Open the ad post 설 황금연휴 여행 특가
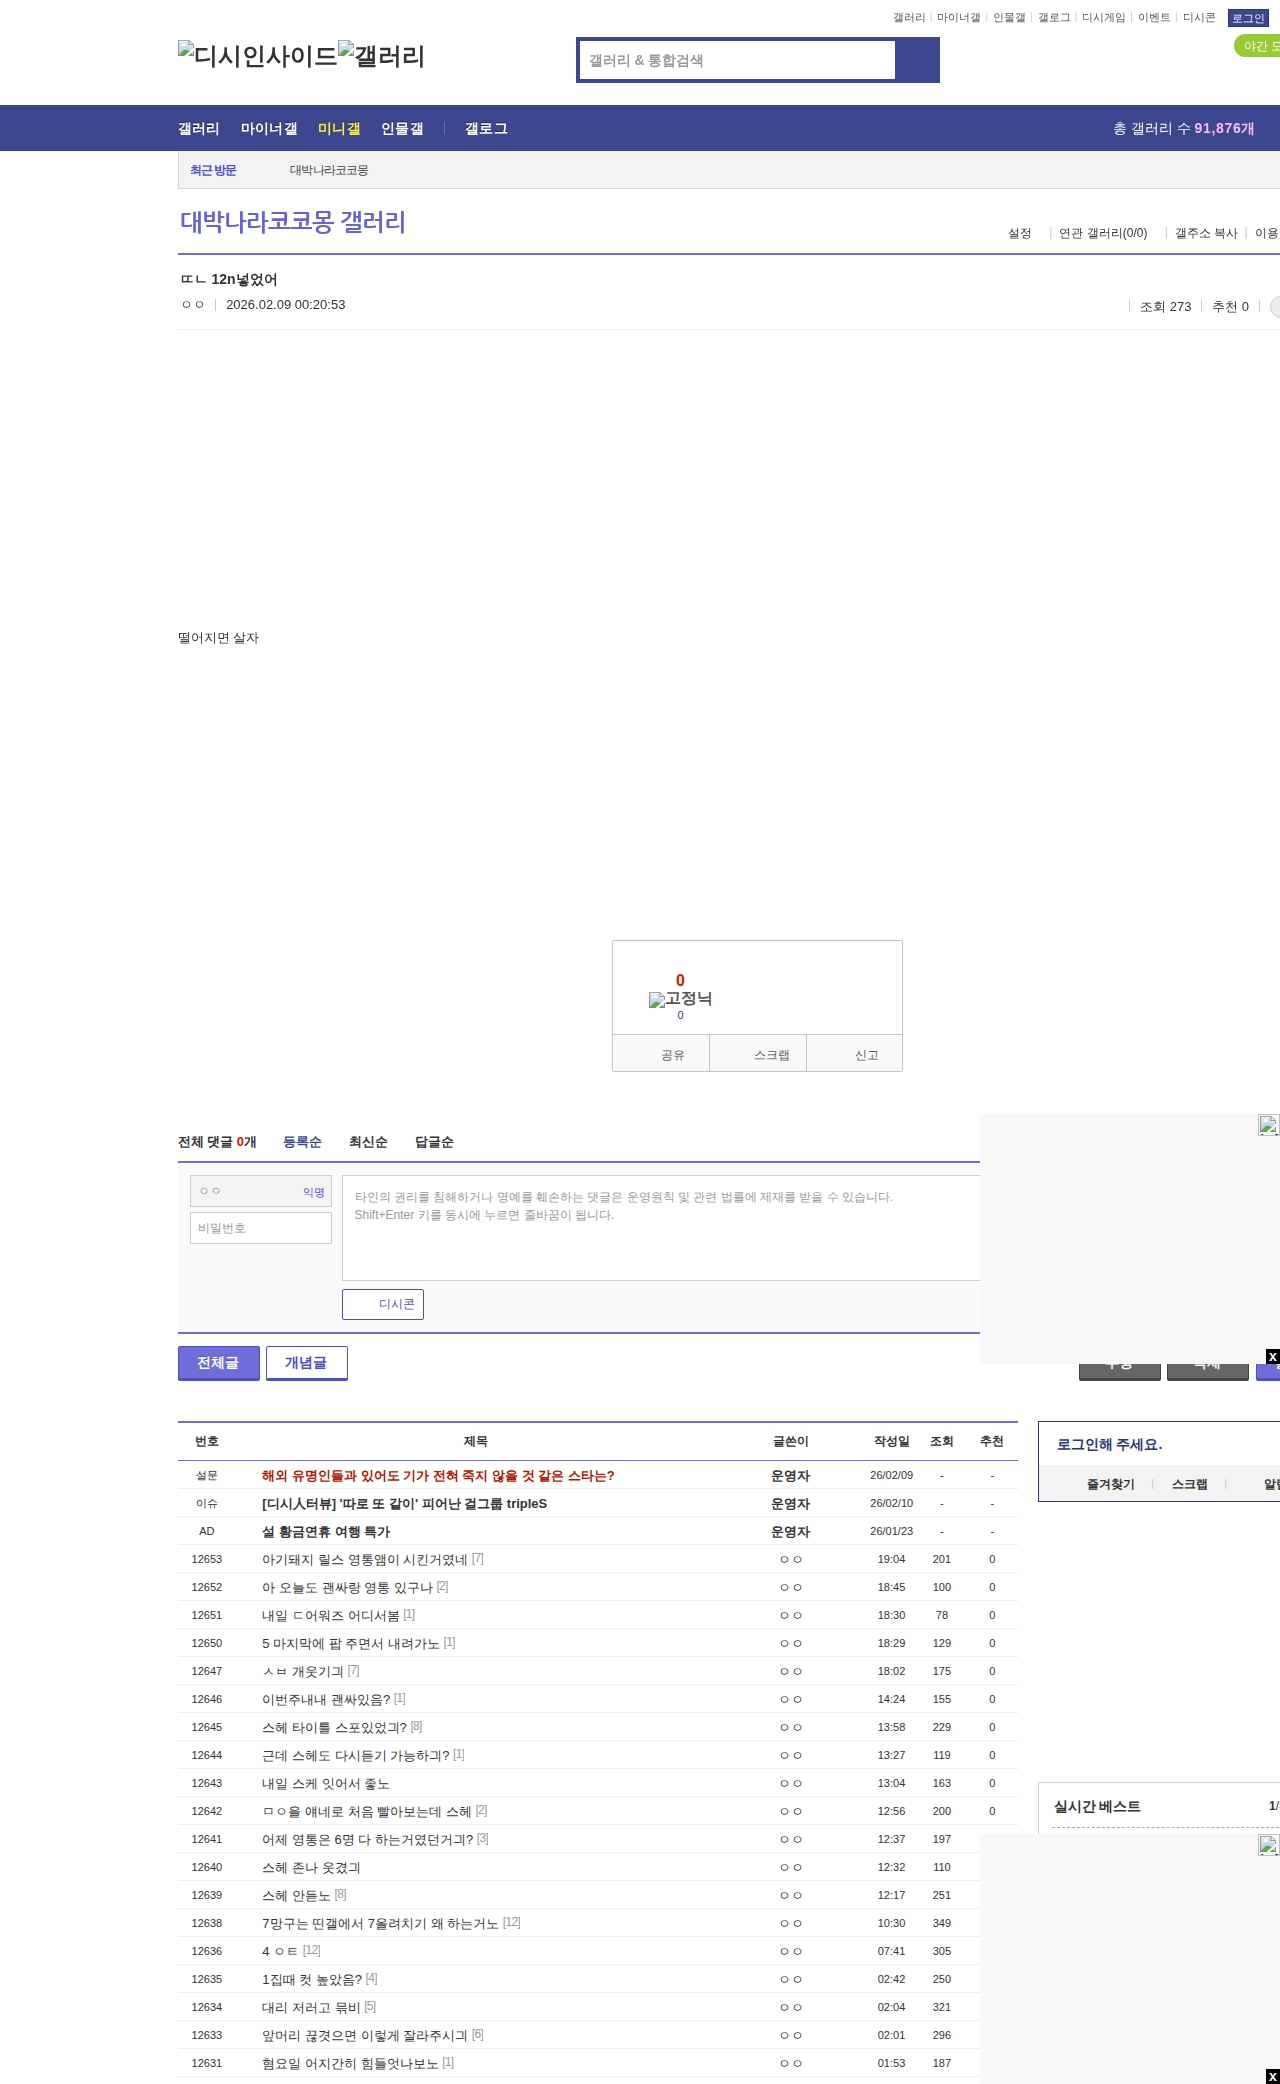Viewport: 1280px width, 2084px height. point(326,1531)
